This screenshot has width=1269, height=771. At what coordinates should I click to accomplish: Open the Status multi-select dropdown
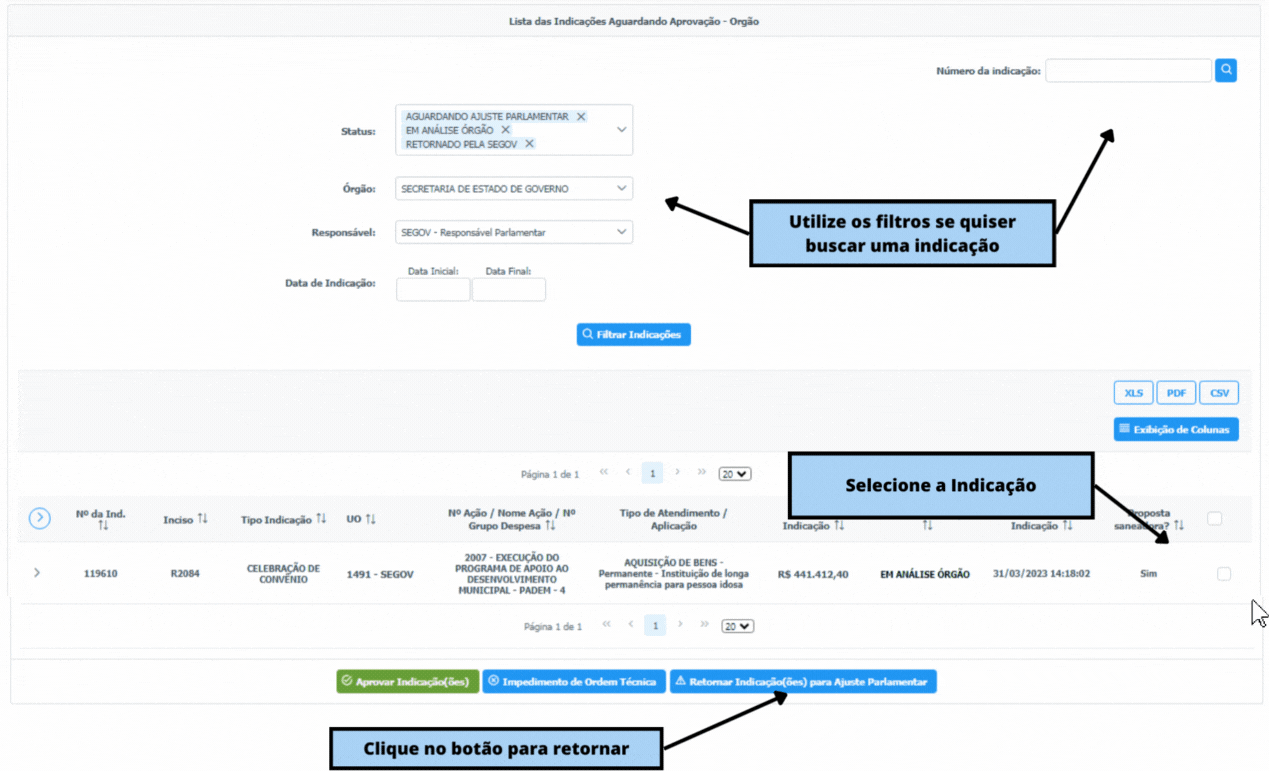click(x=621, y=130)
